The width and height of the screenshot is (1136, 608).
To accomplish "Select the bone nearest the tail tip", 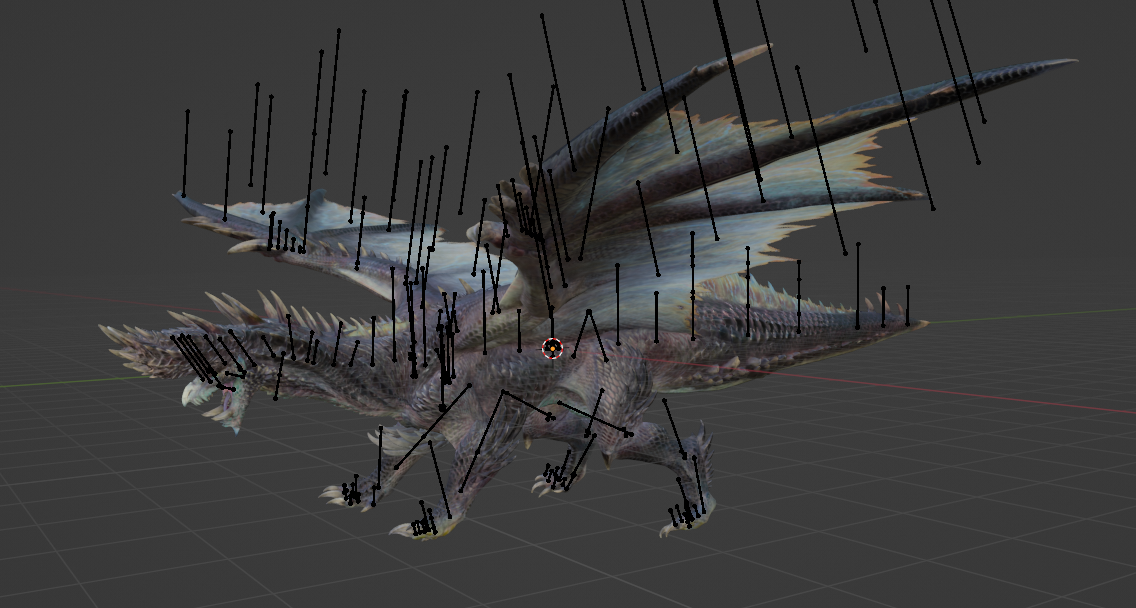I will coord(907,305).
